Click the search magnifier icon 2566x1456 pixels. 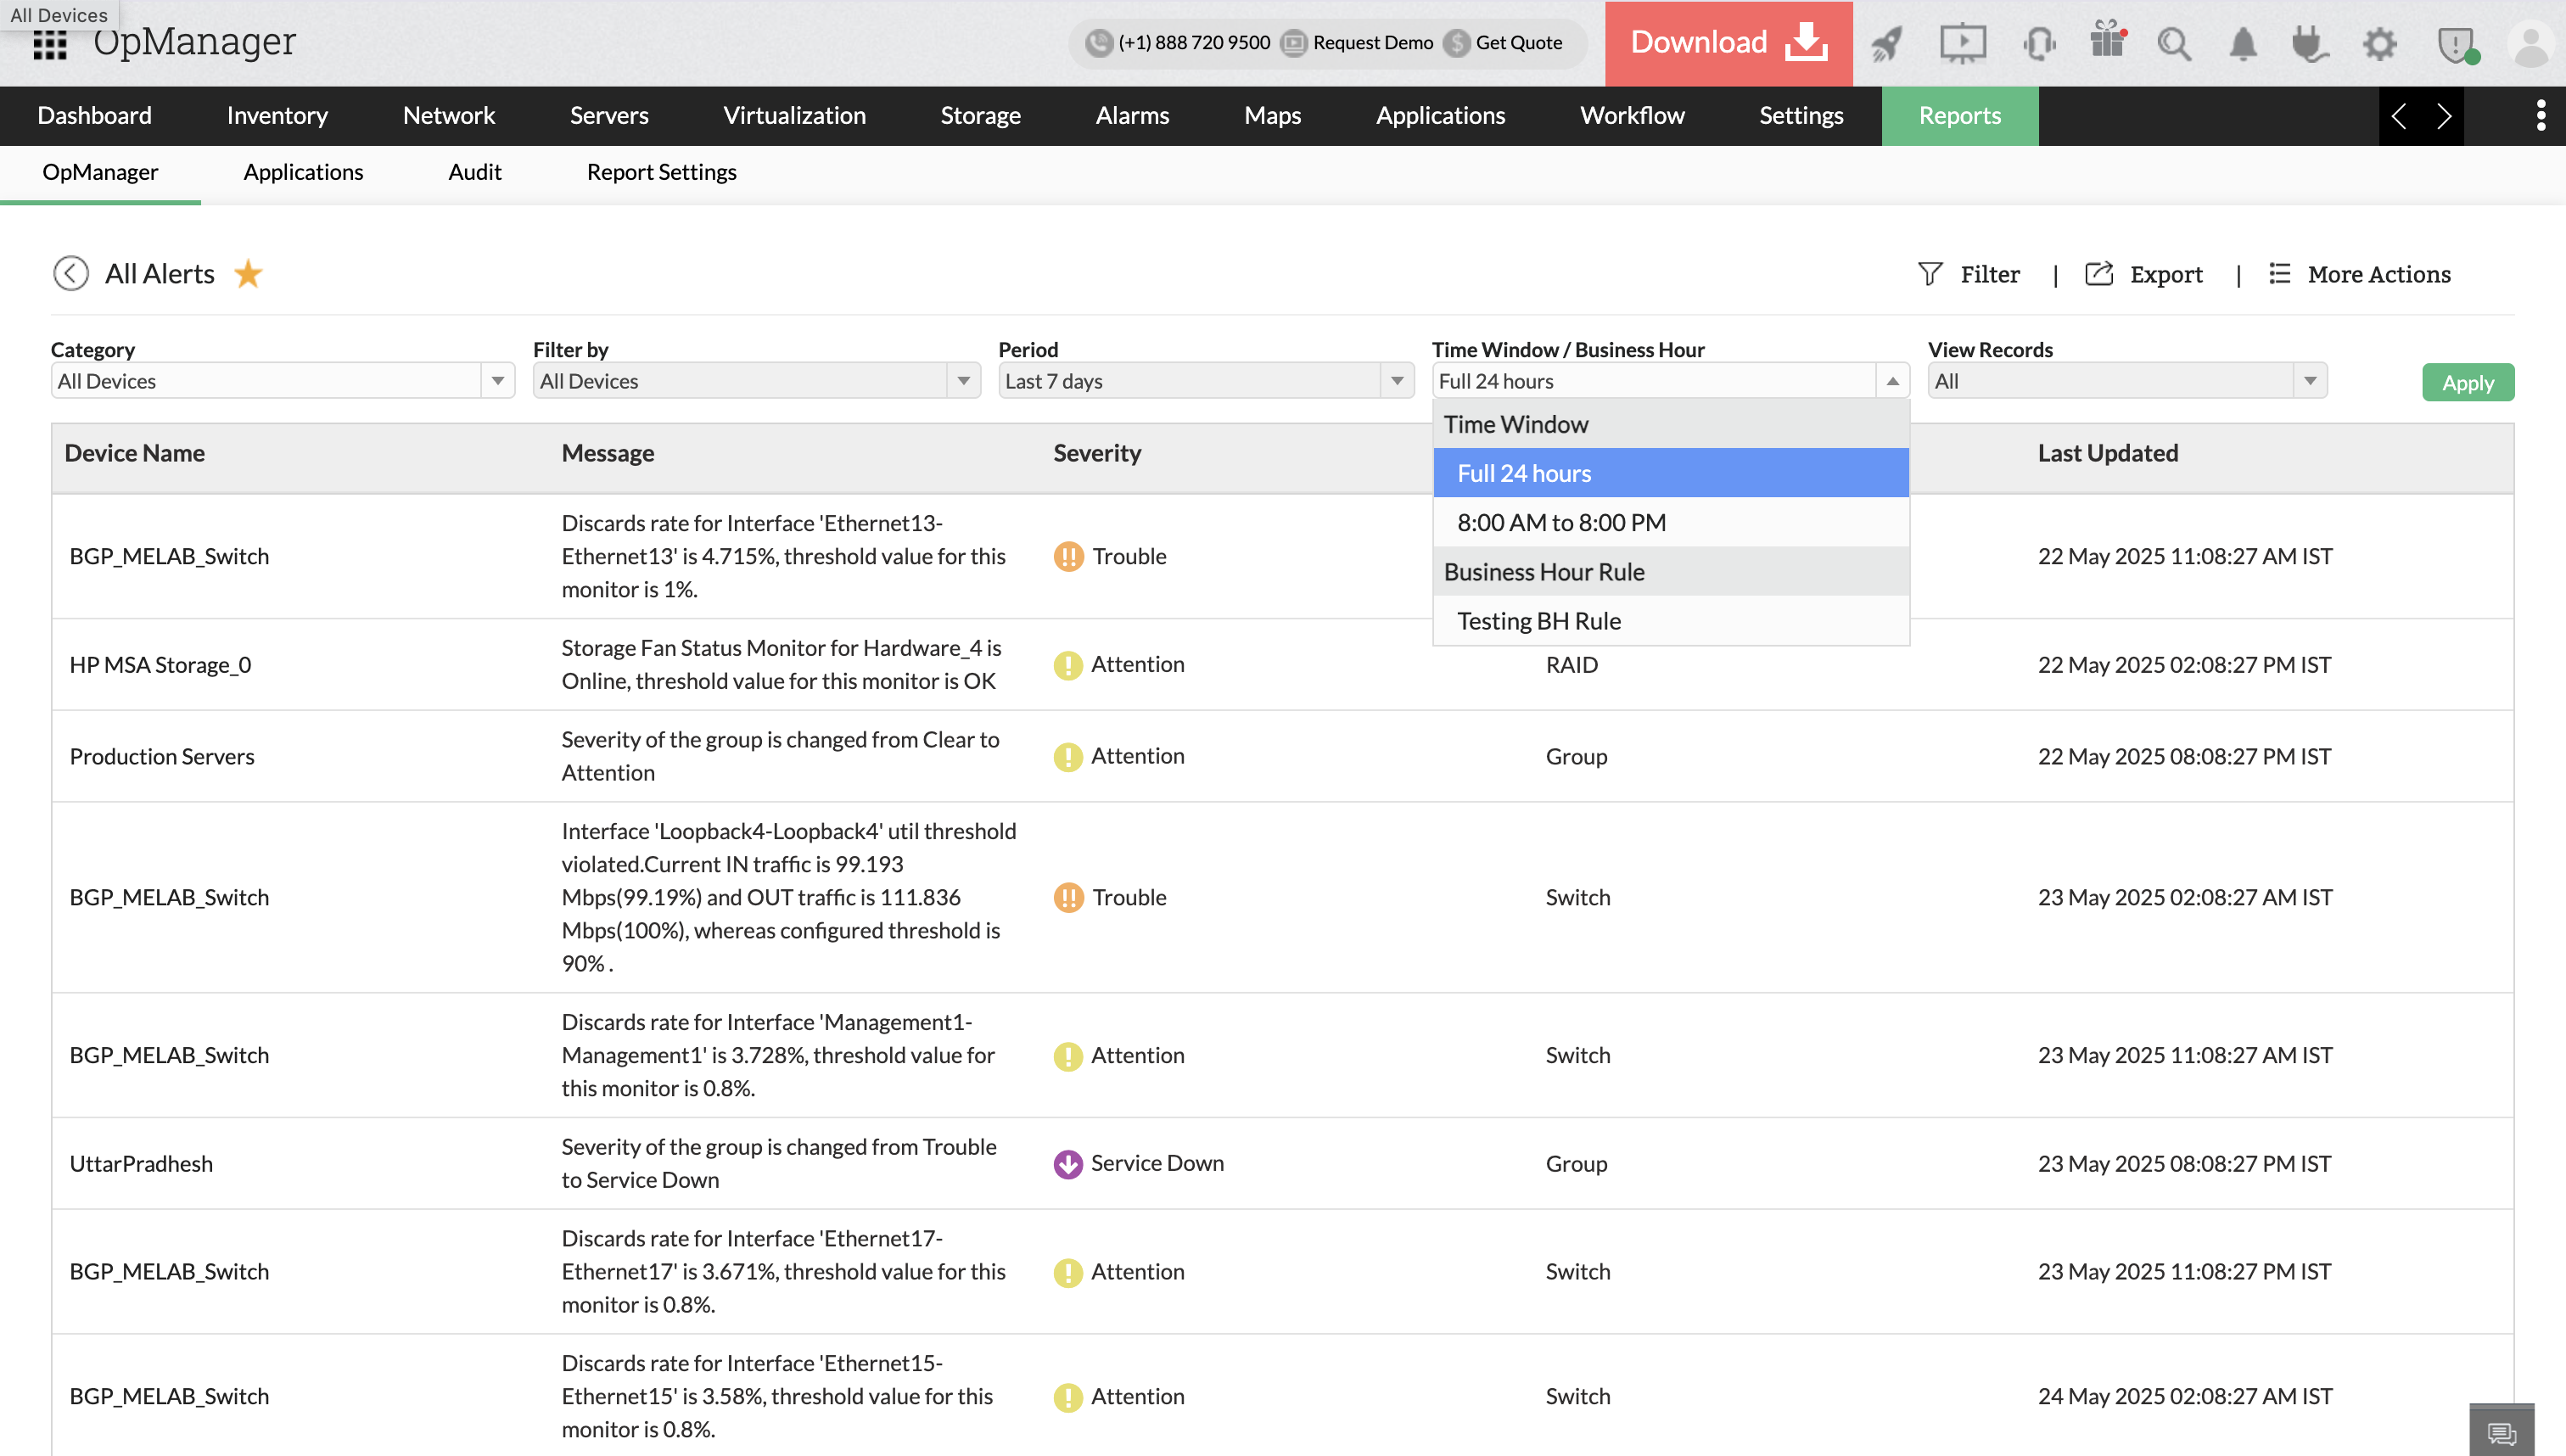[x=2174, y=43]
